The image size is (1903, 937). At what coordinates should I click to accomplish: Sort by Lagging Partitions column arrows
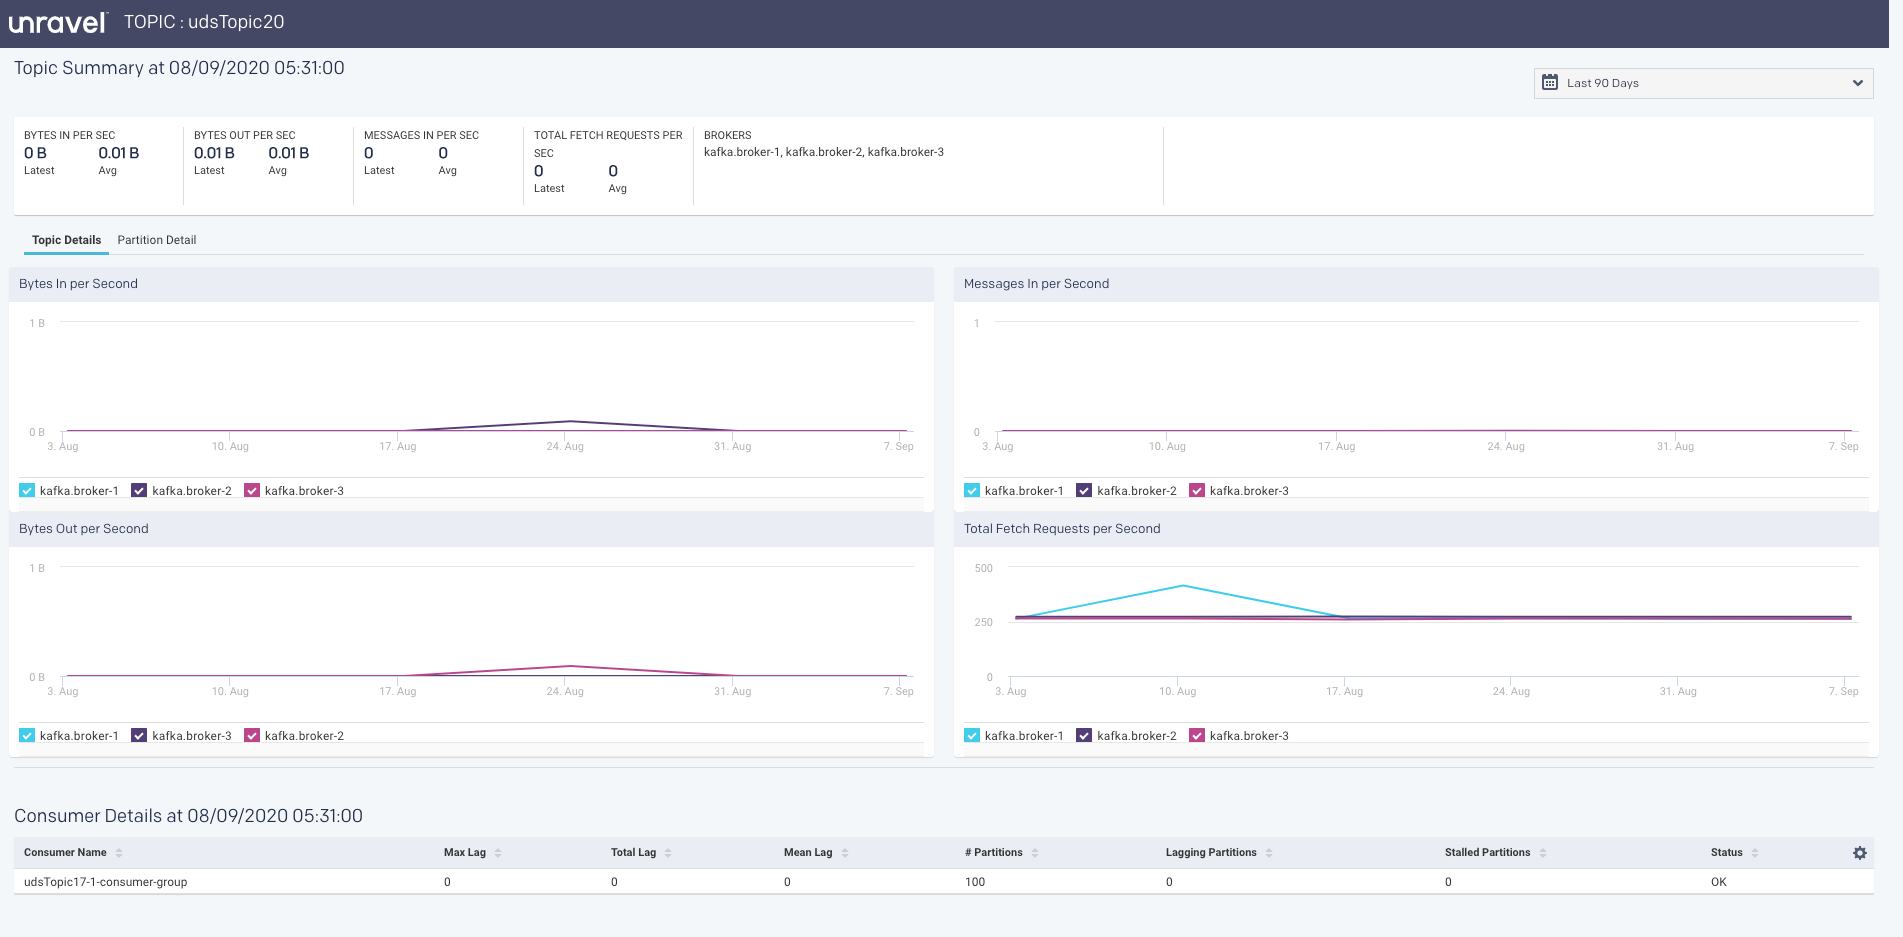click(1269, 853)
